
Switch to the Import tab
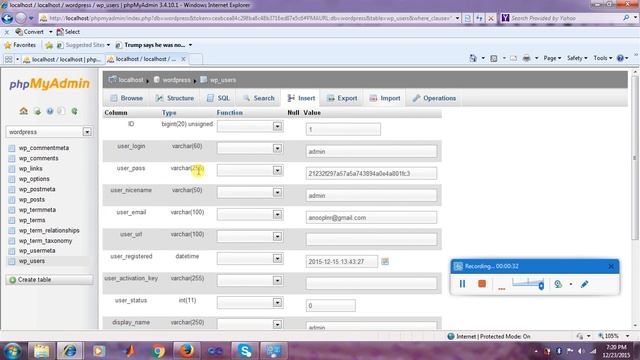[x=385, y=98]
